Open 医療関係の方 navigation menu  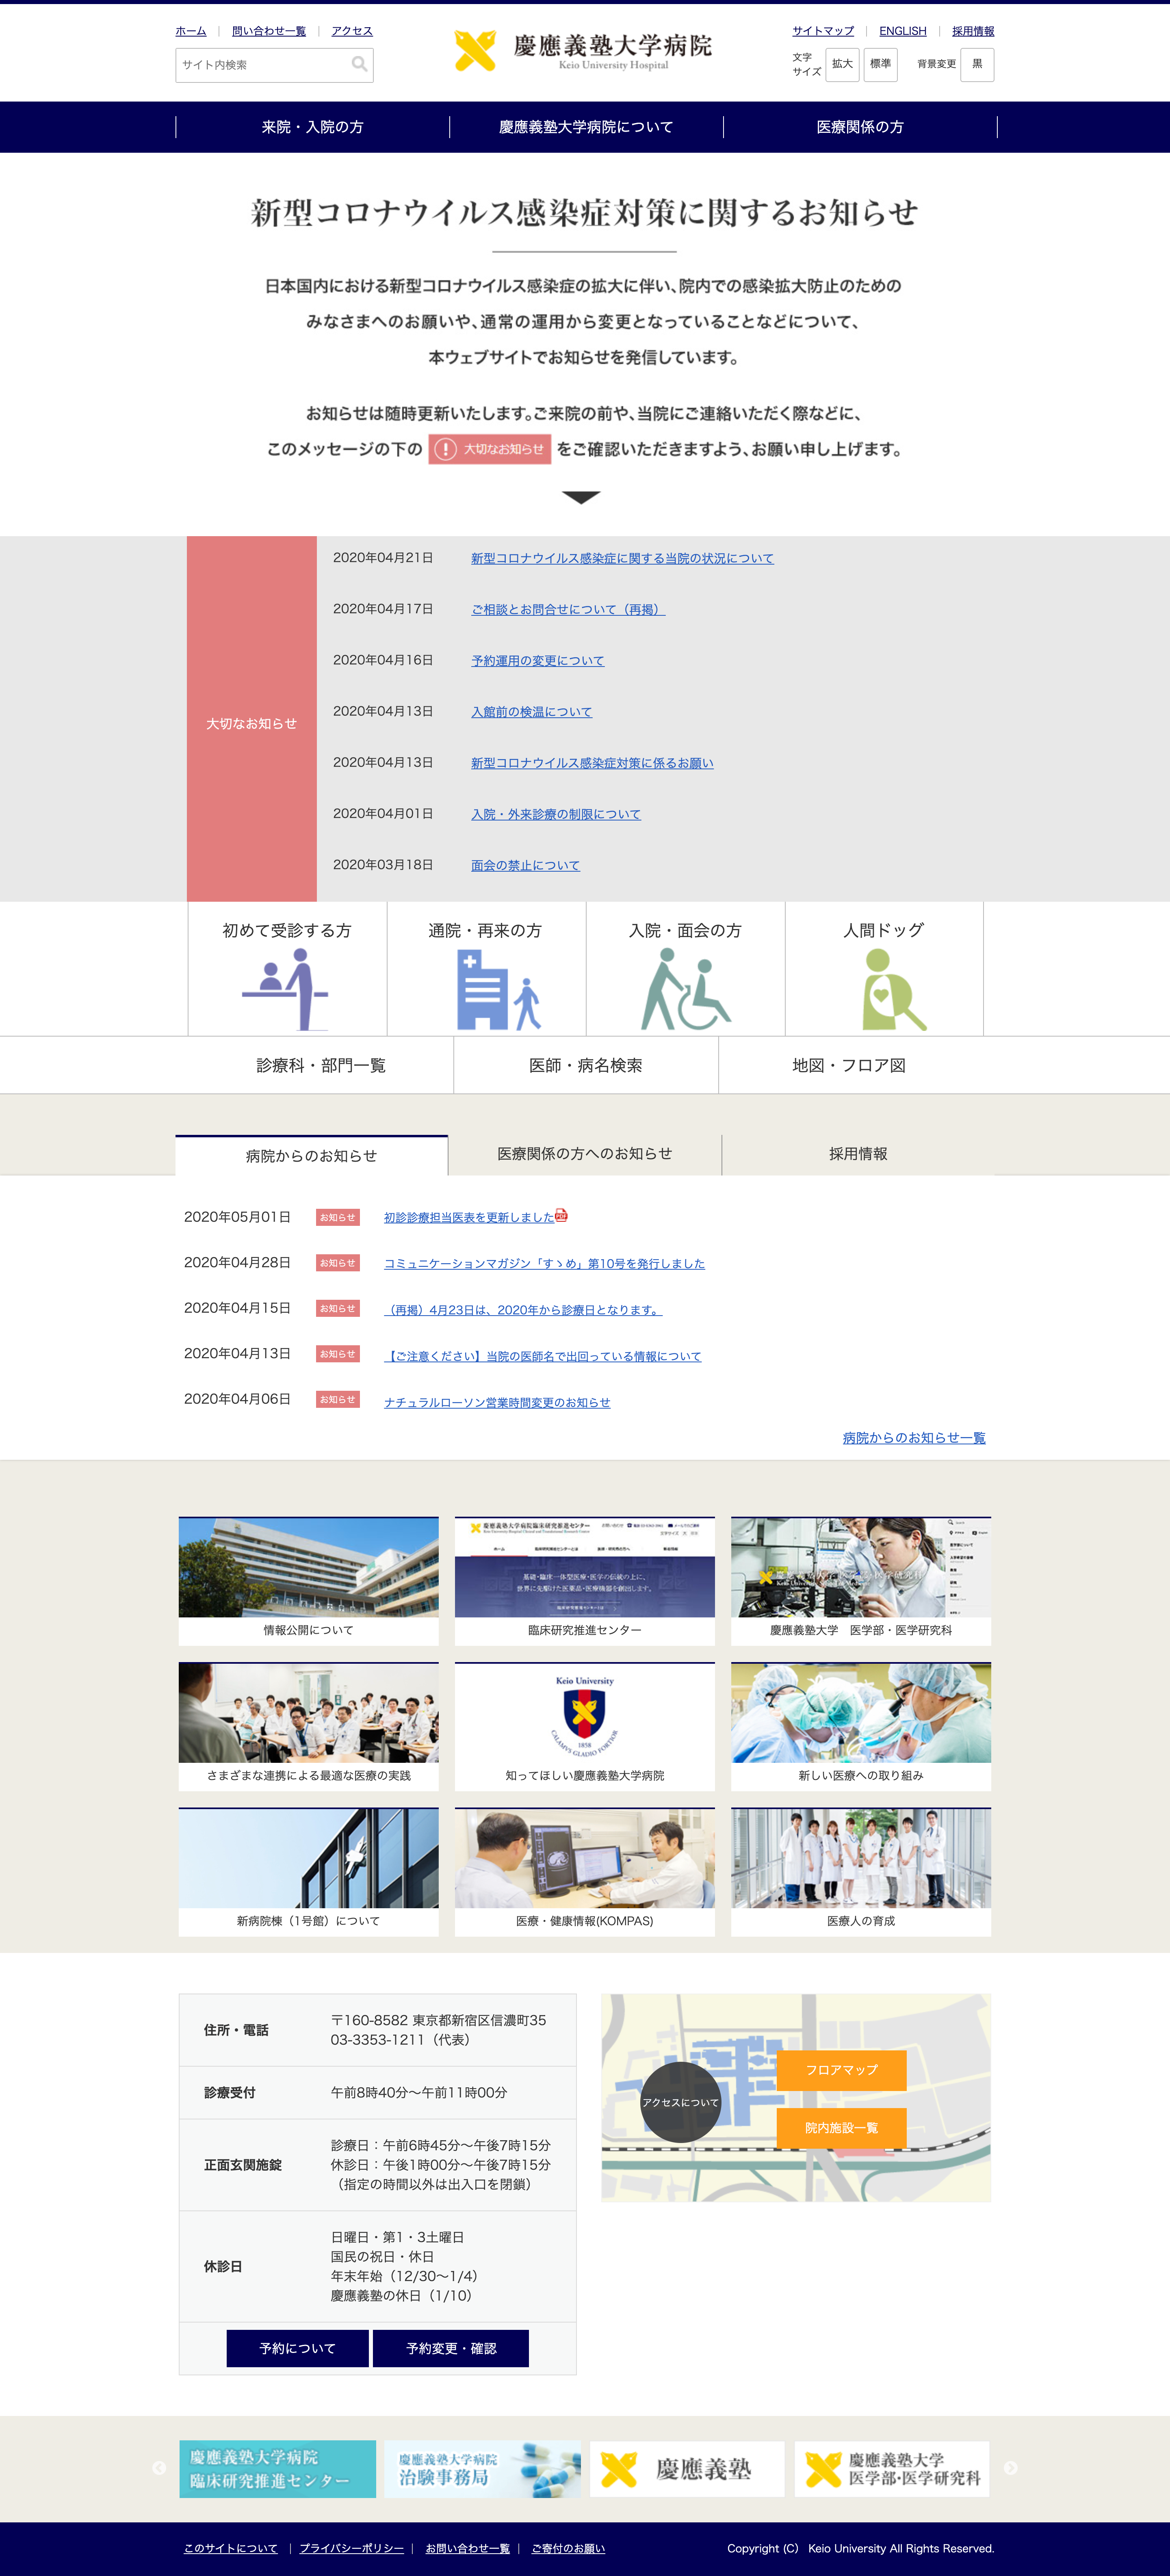click(x=860, y=127)
